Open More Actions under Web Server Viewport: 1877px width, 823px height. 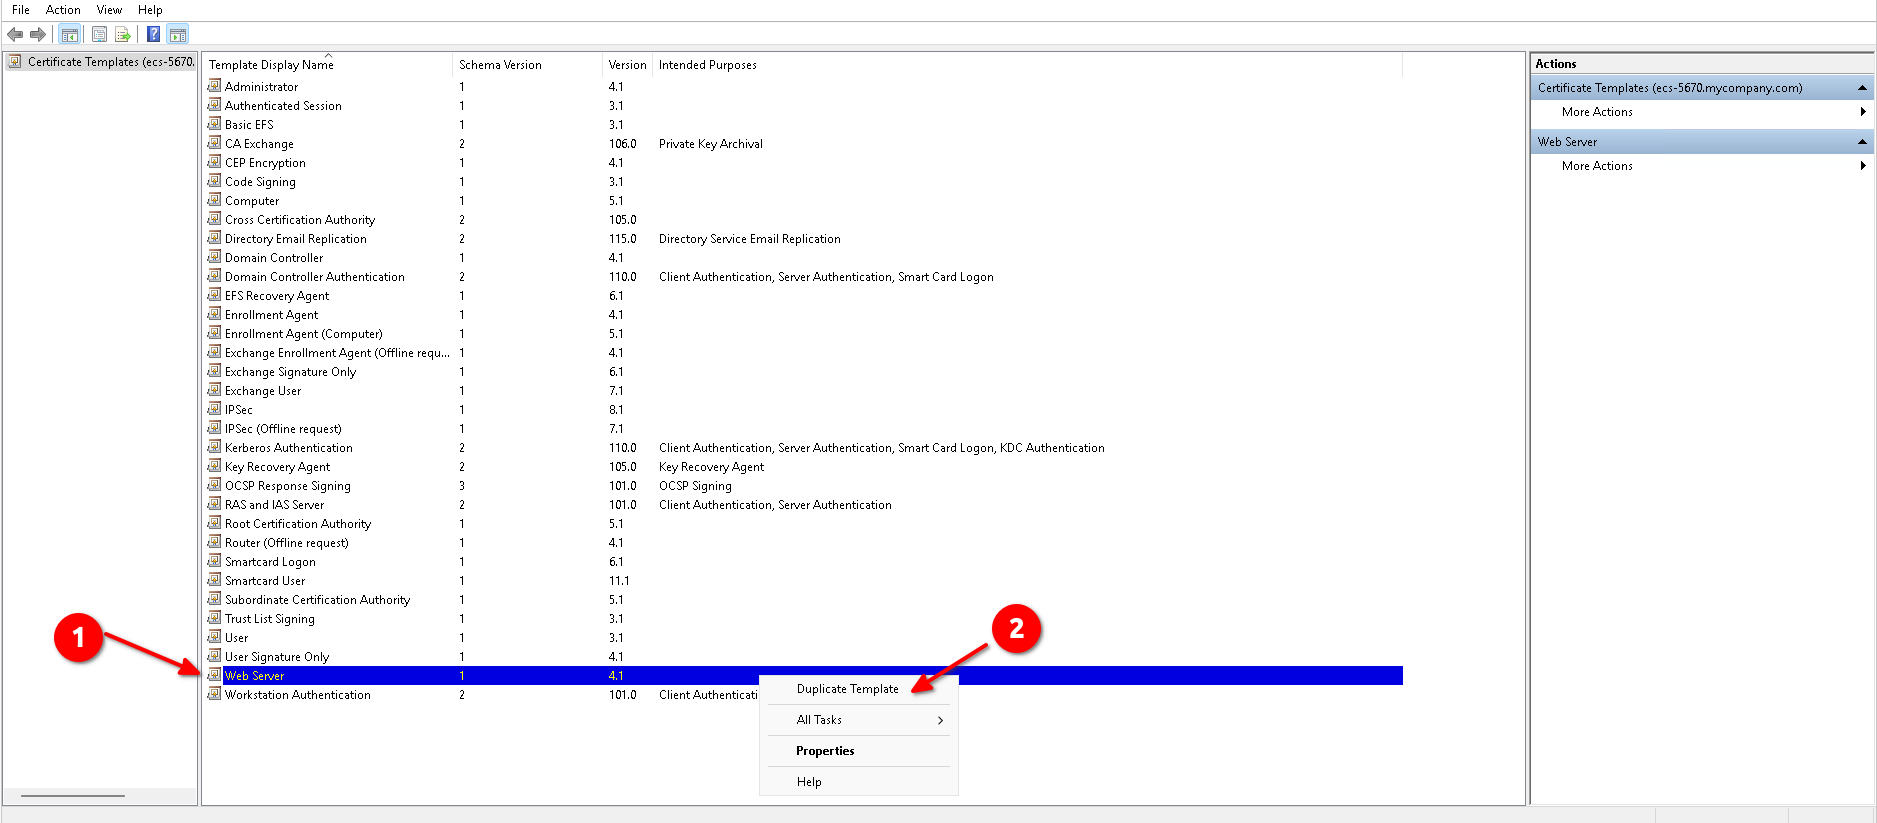pos(1597,166)
